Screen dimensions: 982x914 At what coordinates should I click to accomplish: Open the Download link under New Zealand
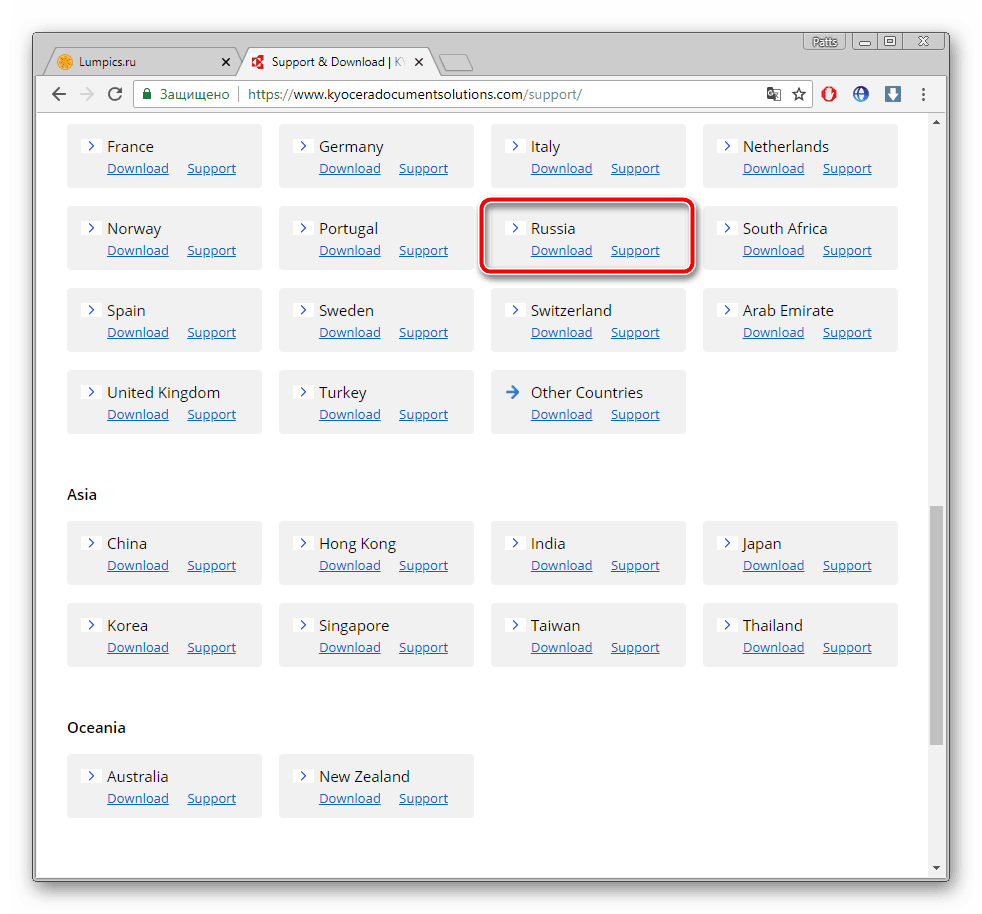point(350,799)
